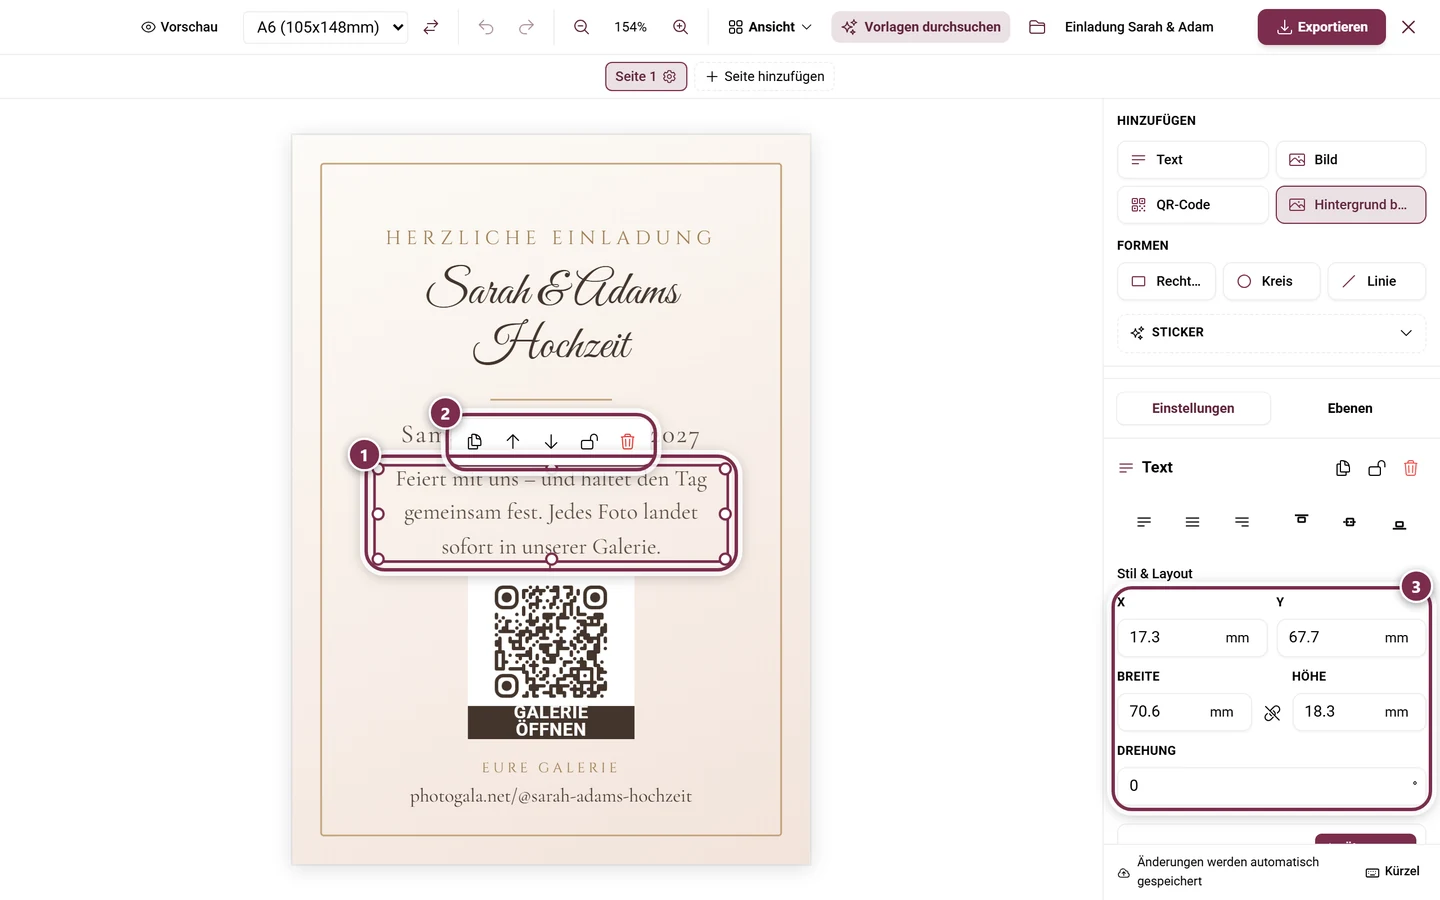Add a Kreis circle shape
Screen dimensions: 1440x900
[1272, 281]
